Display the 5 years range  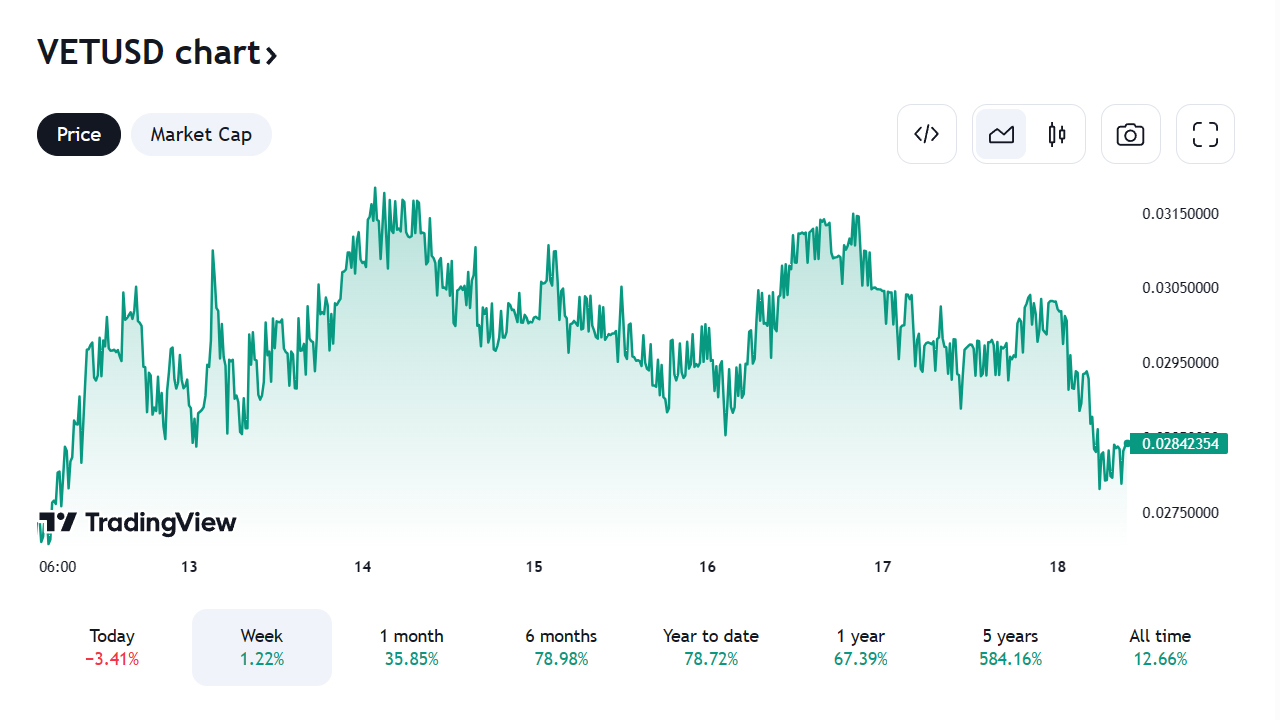point(1010,647)
